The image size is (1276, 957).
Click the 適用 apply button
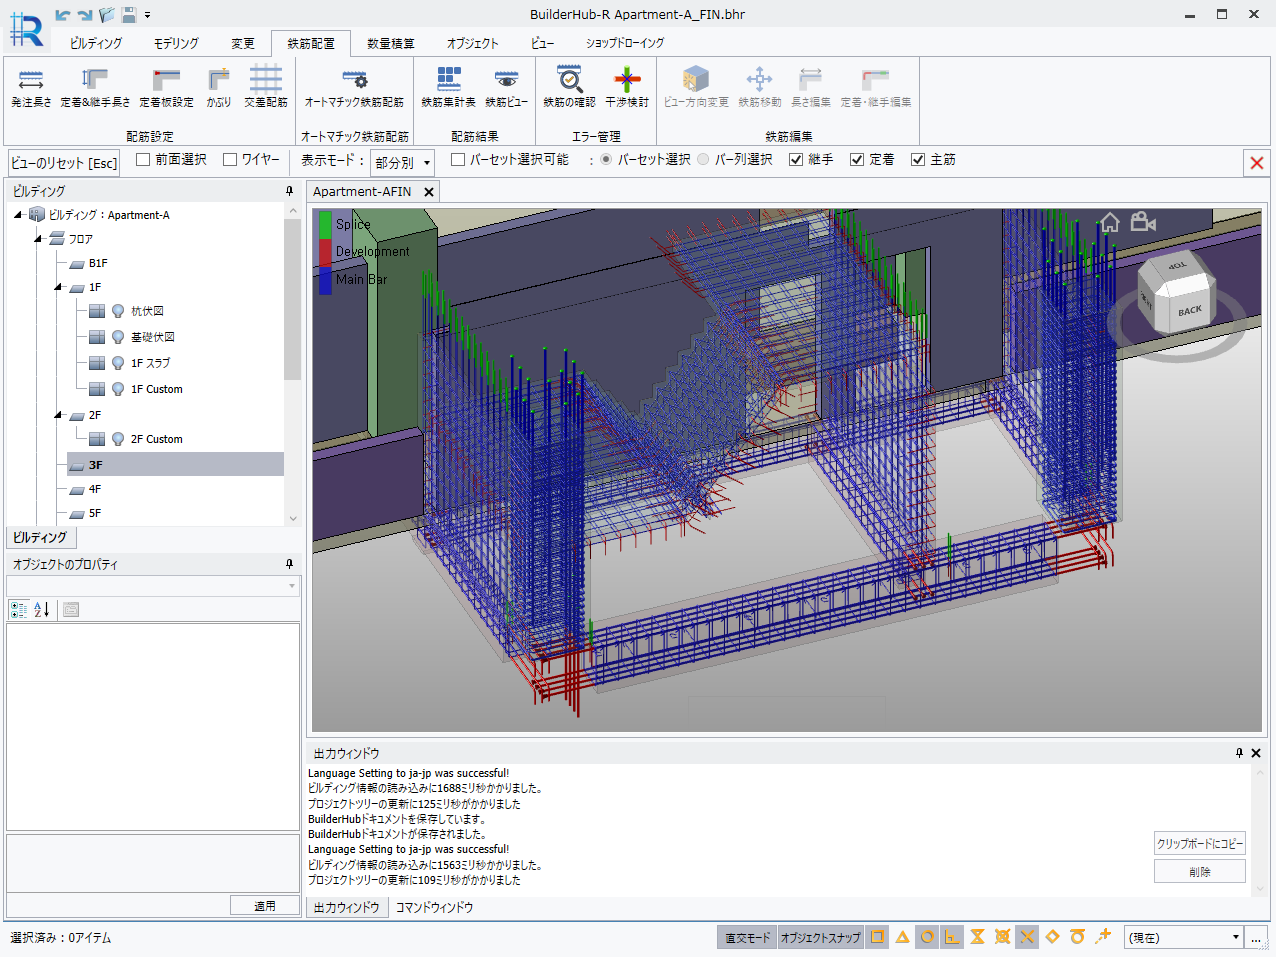(265, 906)
